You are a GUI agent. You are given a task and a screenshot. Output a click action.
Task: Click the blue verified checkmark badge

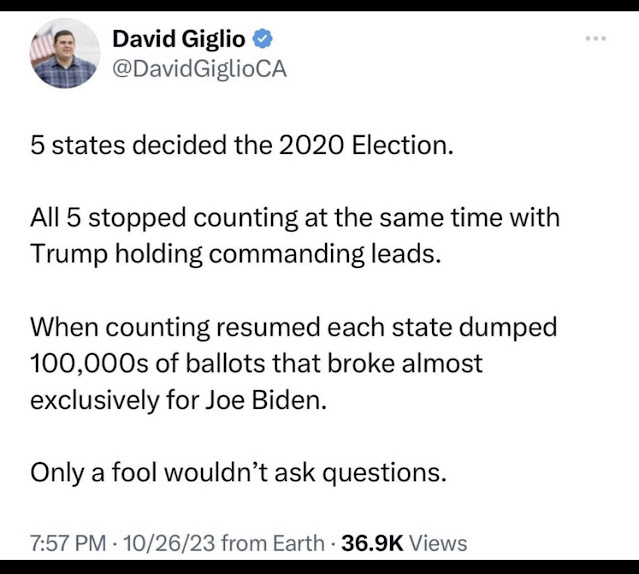[x=262, y=39]
